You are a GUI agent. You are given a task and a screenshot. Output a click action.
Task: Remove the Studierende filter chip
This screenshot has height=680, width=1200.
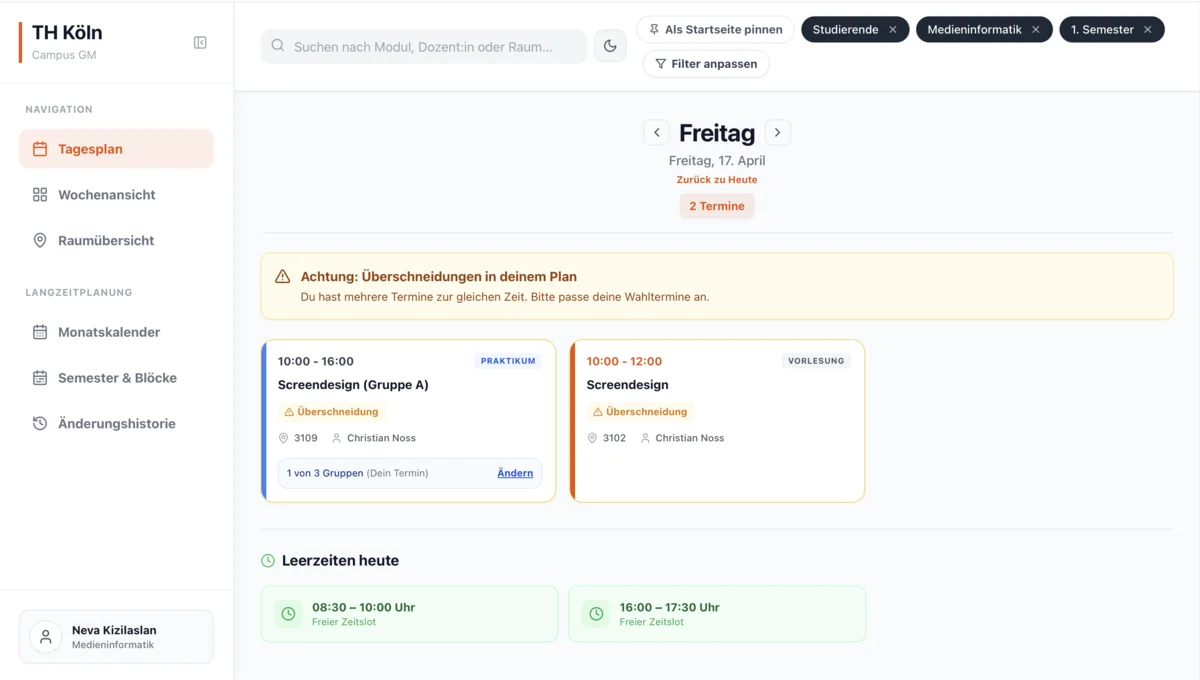[x=893, y=30]
